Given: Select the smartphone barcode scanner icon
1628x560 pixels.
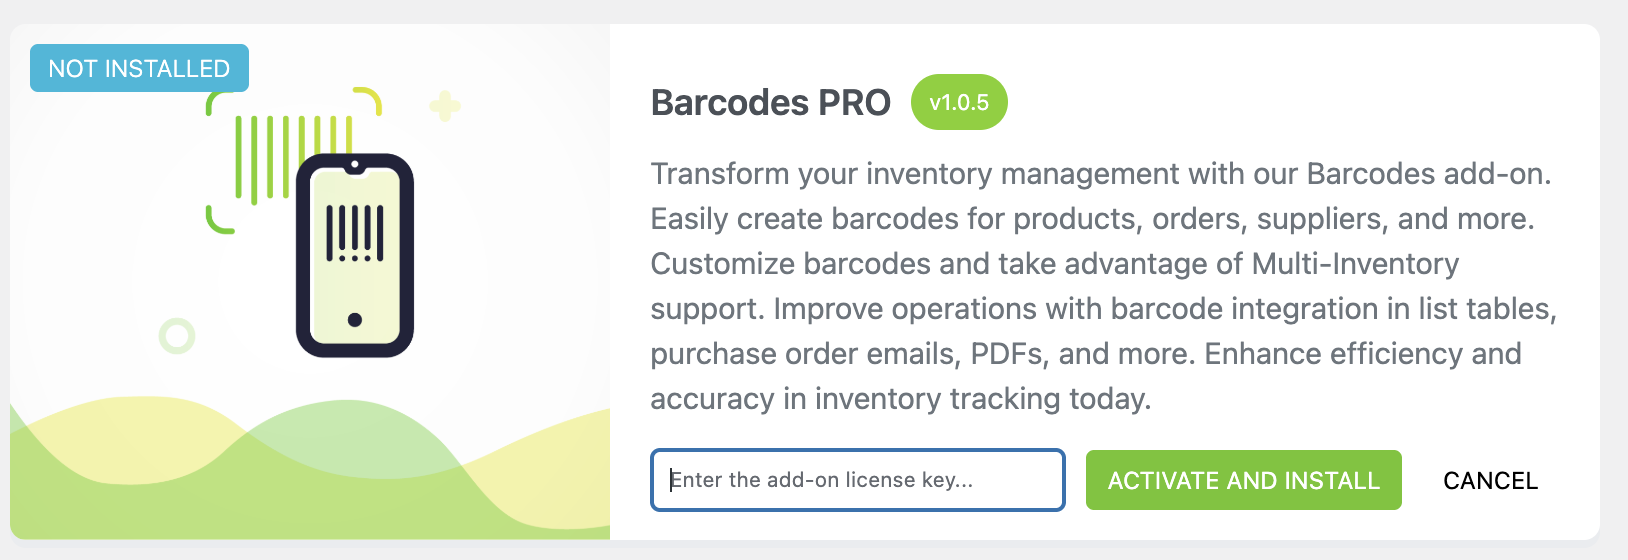Looking at the screenshot, I should click(x=355, y=256).
